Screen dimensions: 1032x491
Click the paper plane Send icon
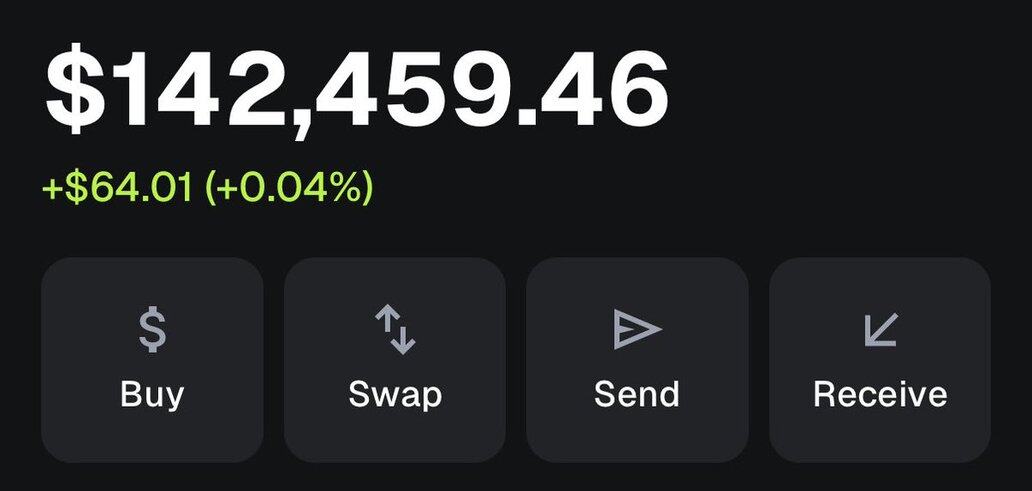pos(637,329)
